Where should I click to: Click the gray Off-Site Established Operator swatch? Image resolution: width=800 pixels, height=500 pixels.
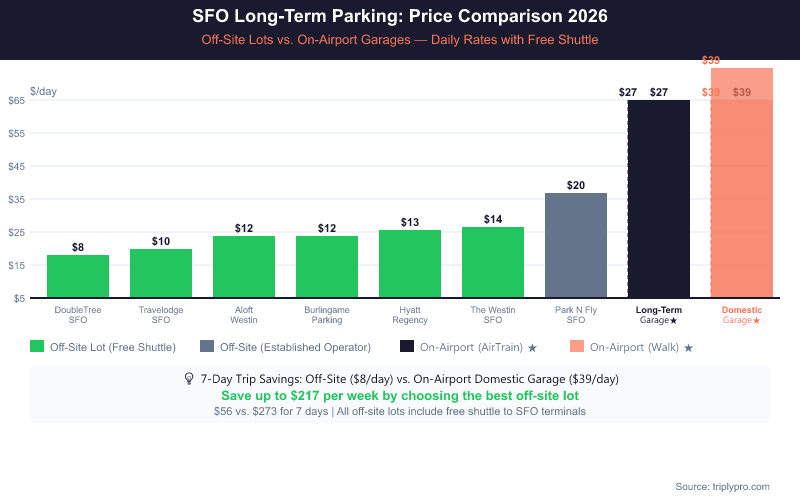(206, 347)
